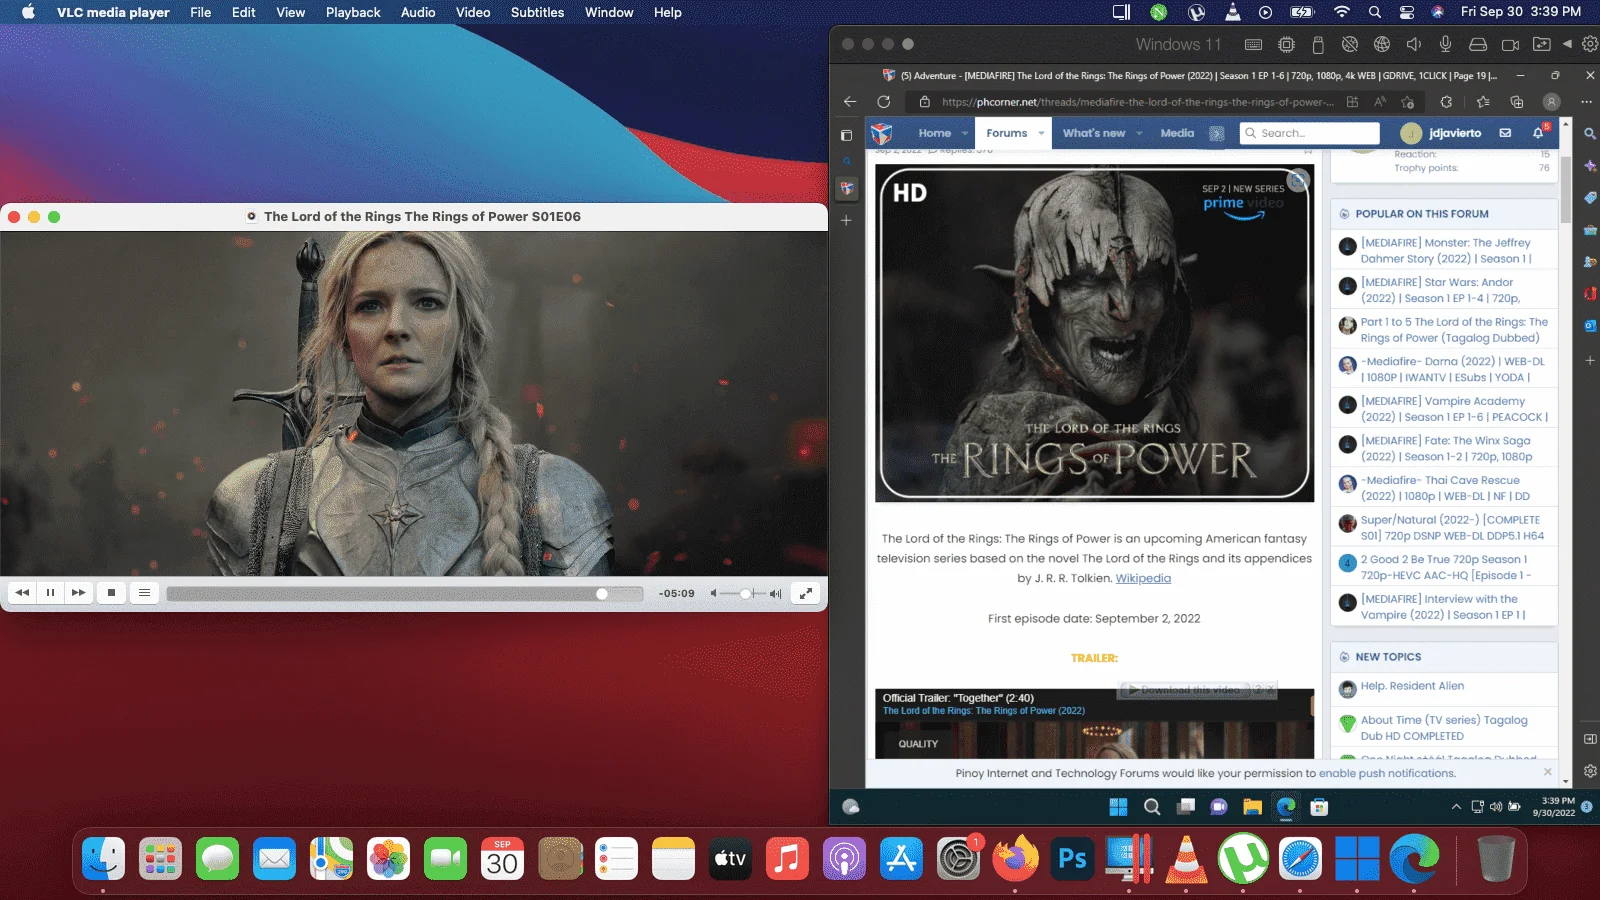Add new tab in Edge sidebar
This screenshot has height=900, width=1600.
tap(846, 220)
